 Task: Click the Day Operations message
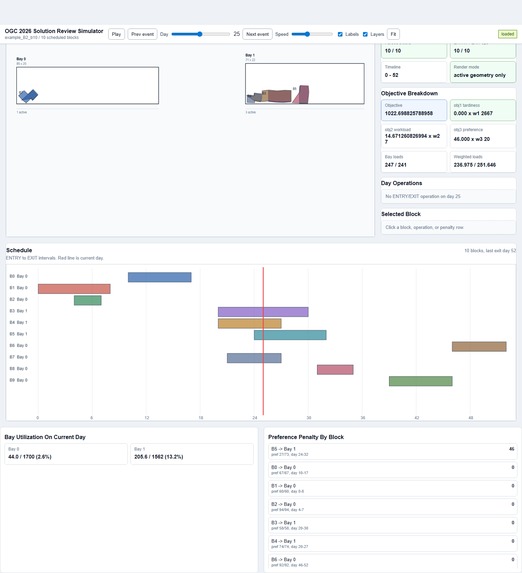[x=448, y=196]
